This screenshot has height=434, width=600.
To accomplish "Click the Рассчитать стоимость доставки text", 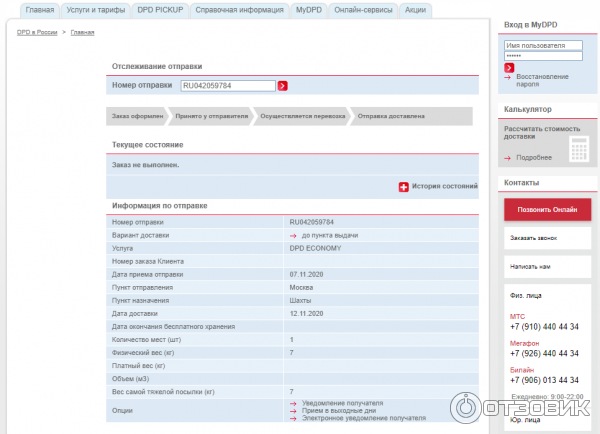I will click(542, 133).
